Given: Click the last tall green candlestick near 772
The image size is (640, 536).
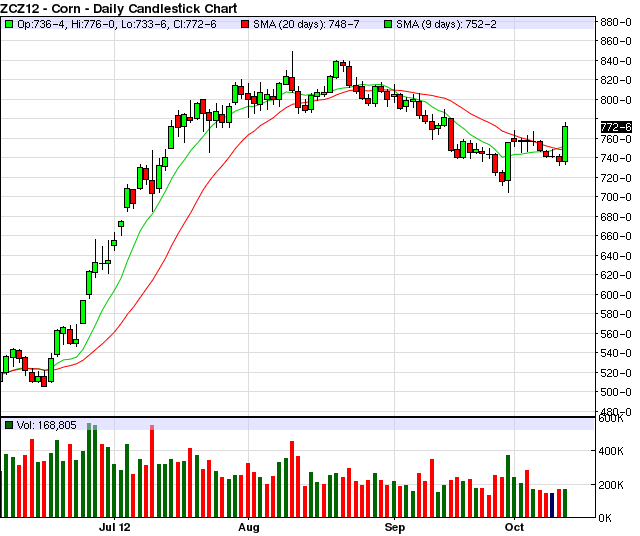Looking at the screenshot, I should coord(565,144).
